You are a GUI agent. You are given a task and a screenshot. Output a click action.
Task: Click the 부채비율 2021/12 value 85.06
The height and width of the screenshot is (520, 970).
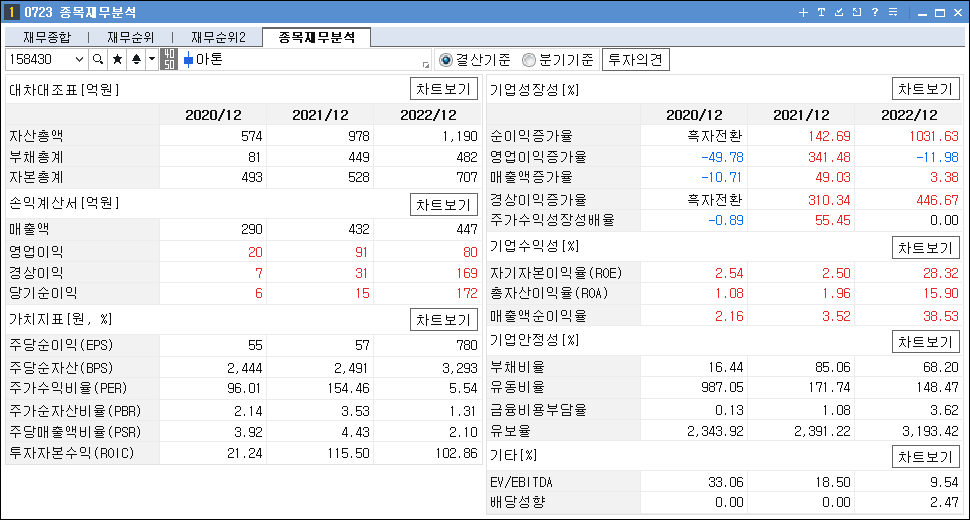(833, 367)
